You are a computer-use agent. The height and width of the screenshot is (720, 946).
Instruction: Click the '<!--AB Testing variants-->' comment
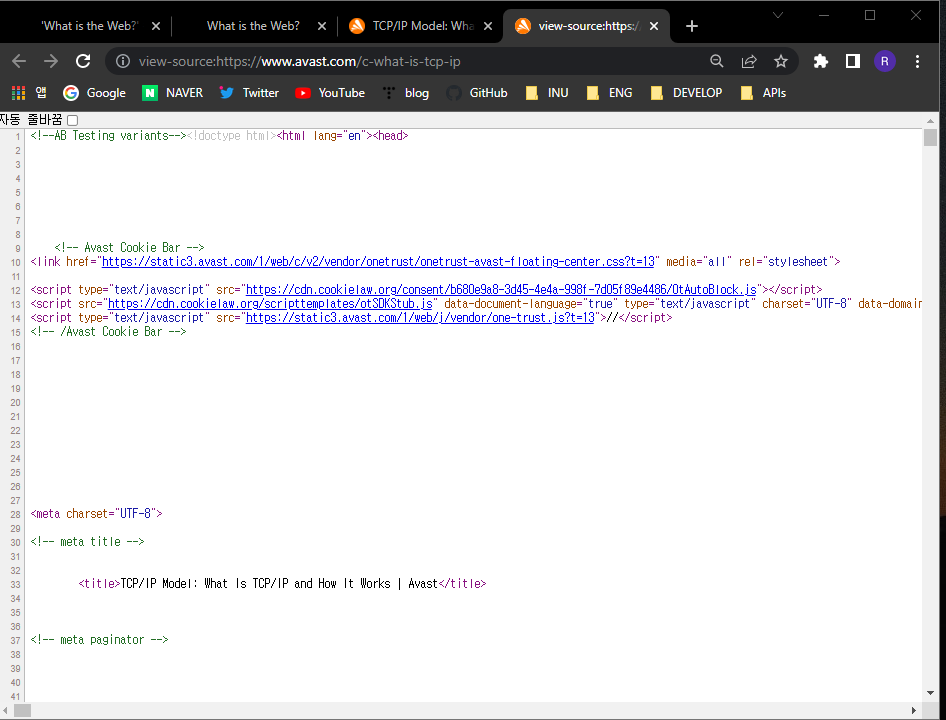[x=109, y=136]
